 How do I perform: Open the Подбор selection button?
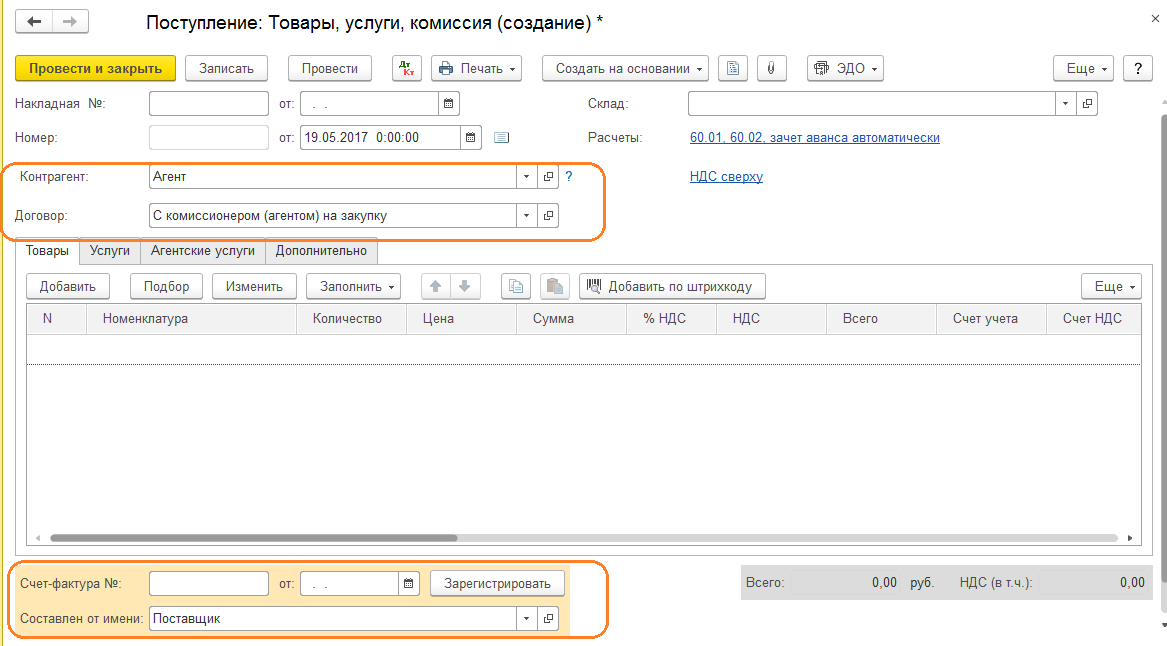click(167, 287)
